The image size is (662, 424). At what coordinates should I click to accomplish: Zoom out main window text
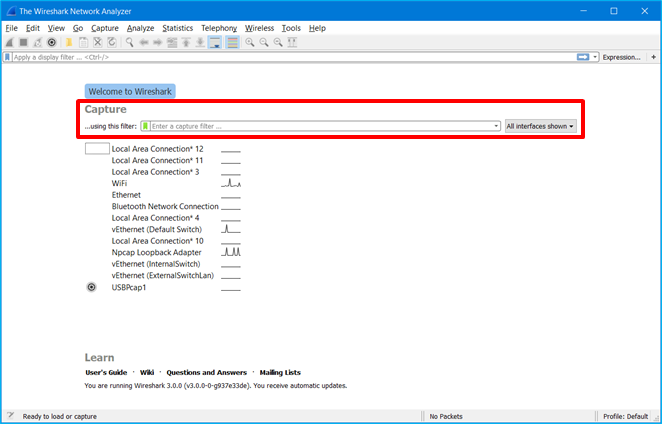(264, 42)
